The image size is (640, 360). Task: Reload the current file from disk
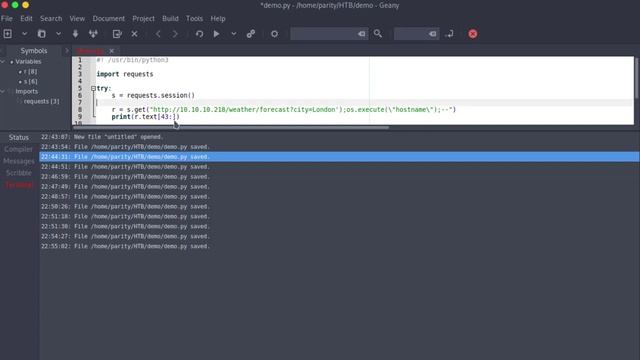tap(117, 34)
